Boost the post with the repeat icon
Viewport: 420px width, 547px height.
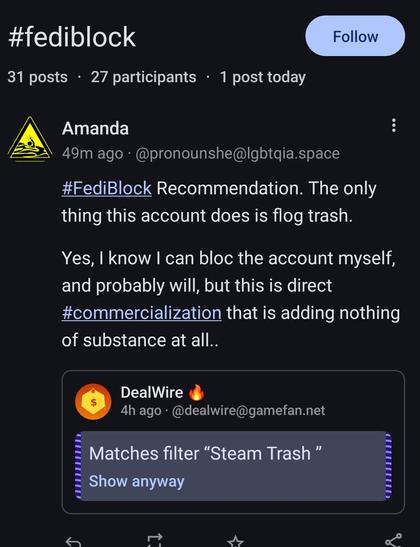click(x=155, y=541)
